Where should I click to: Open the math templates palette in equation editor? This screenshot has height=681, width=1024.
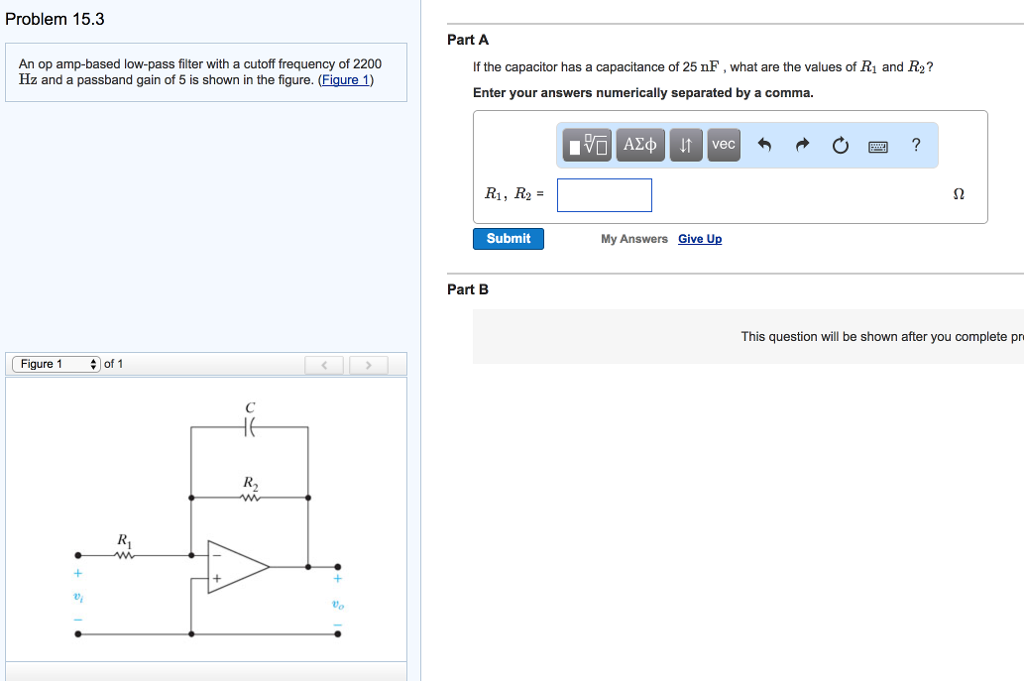click(x=586, y=144)
